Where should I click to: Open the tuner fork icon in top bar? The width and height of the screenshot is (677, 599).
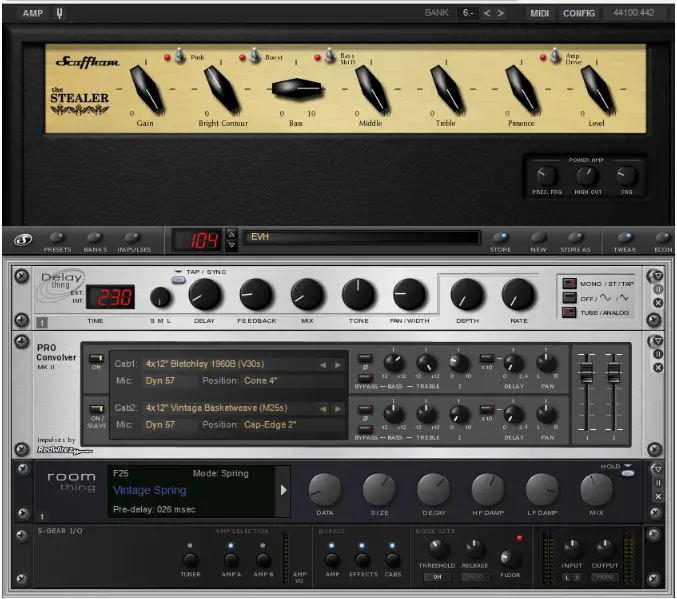click(60, 13)
